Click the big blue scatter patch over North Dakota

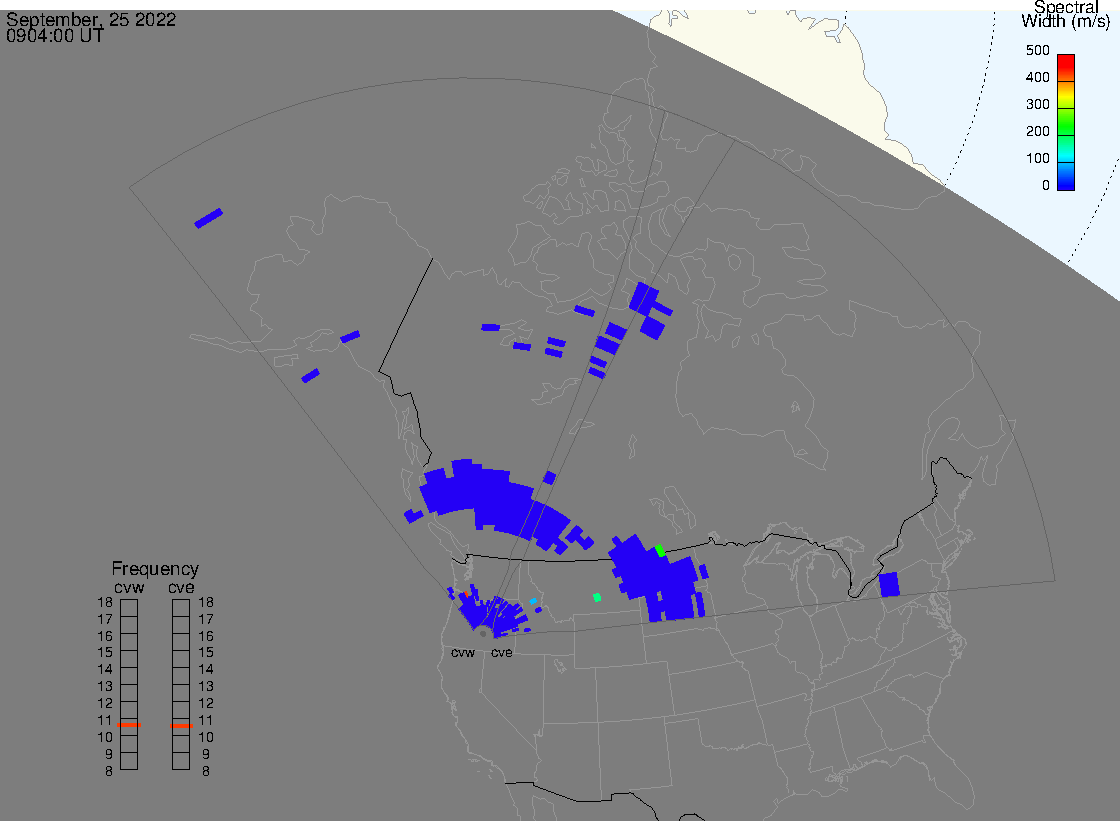(654, 579)
